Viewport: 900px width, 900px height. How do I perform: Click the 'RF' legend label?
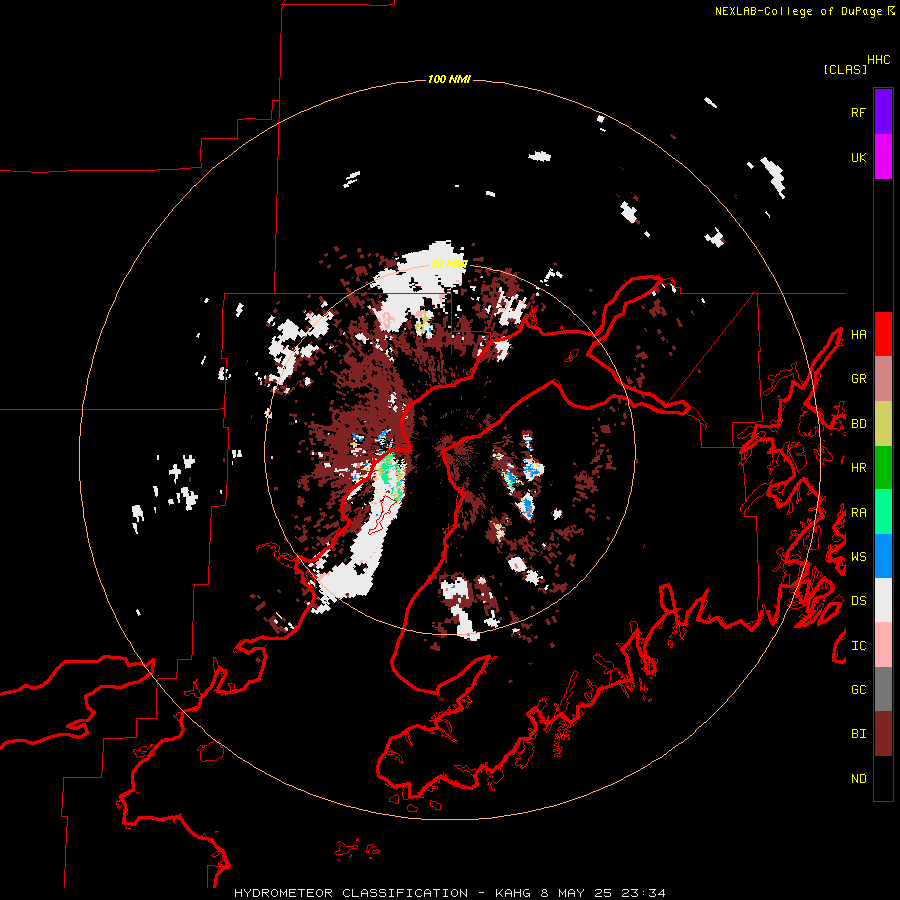(858, 112)
